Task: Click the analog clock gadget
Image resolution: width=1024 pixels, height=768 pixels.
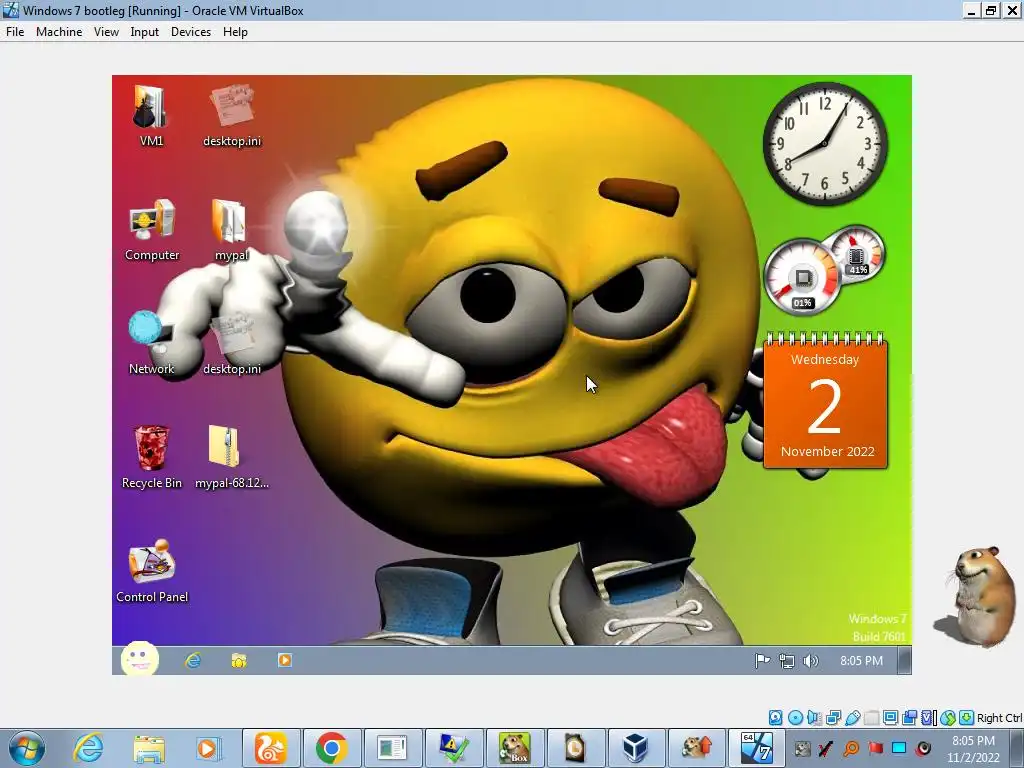Action: click(825, 144)
